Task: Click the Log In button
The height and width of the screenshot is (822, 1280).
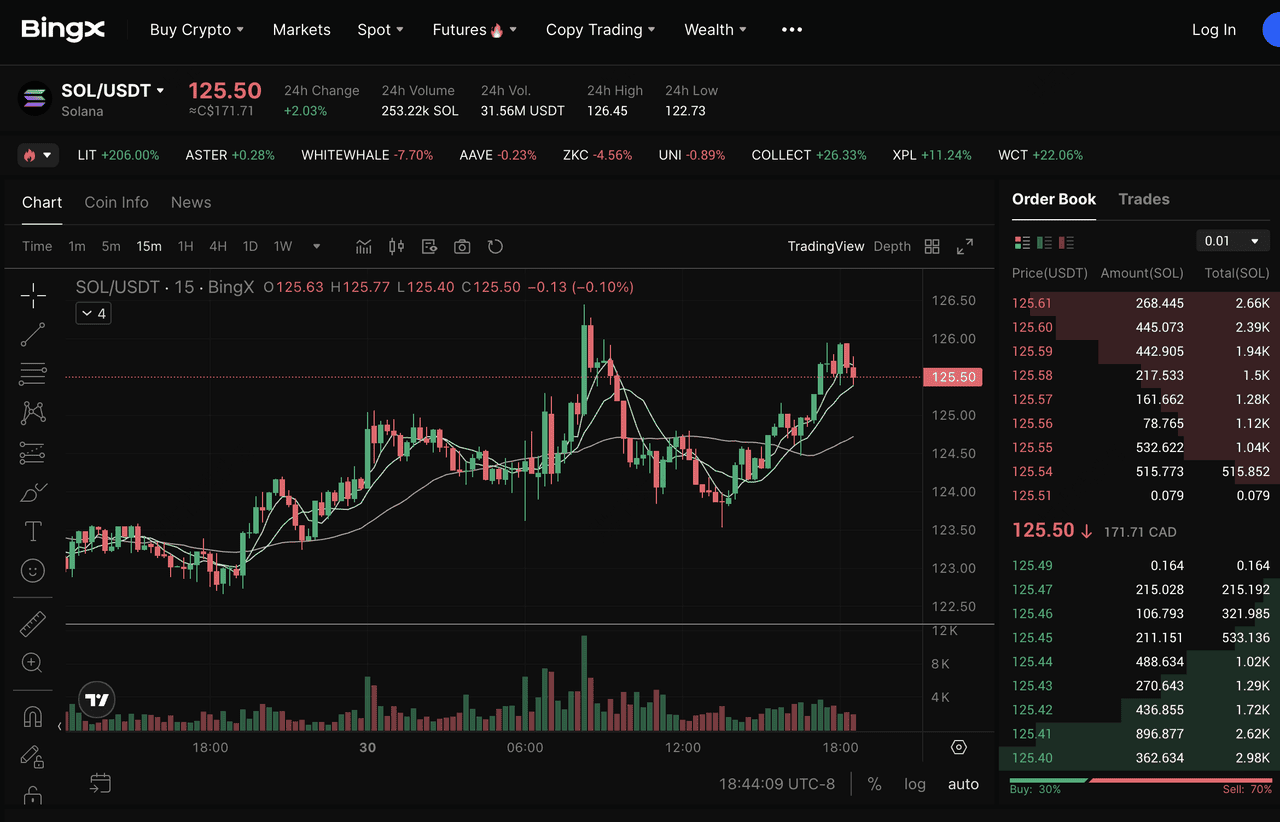Action: tap(1213, 30)
